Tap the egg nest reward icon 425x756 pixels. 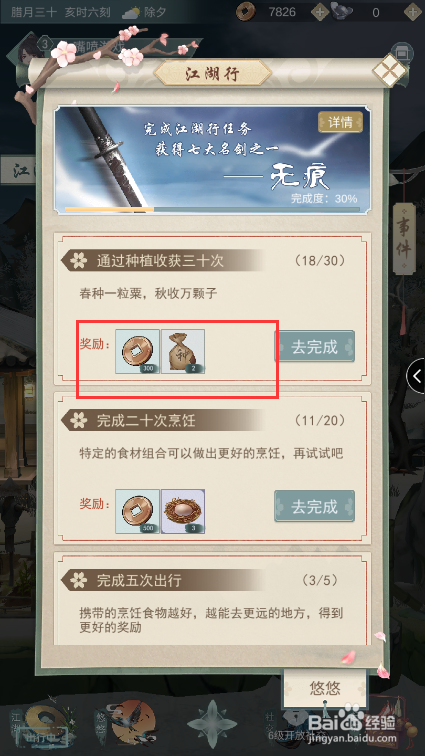tap(183, 511)
